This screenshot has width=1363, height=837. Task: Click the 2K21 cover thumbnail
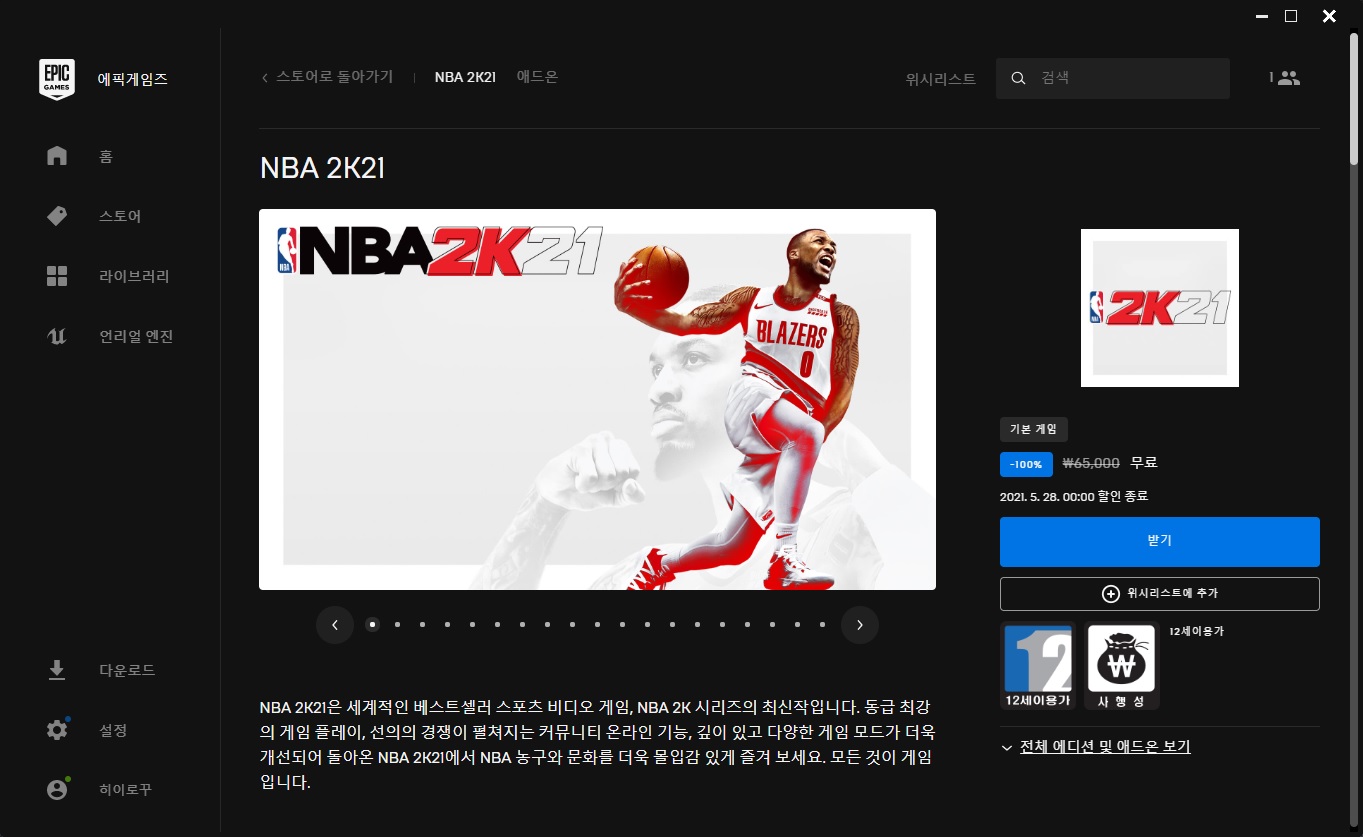click(1160, 308)
